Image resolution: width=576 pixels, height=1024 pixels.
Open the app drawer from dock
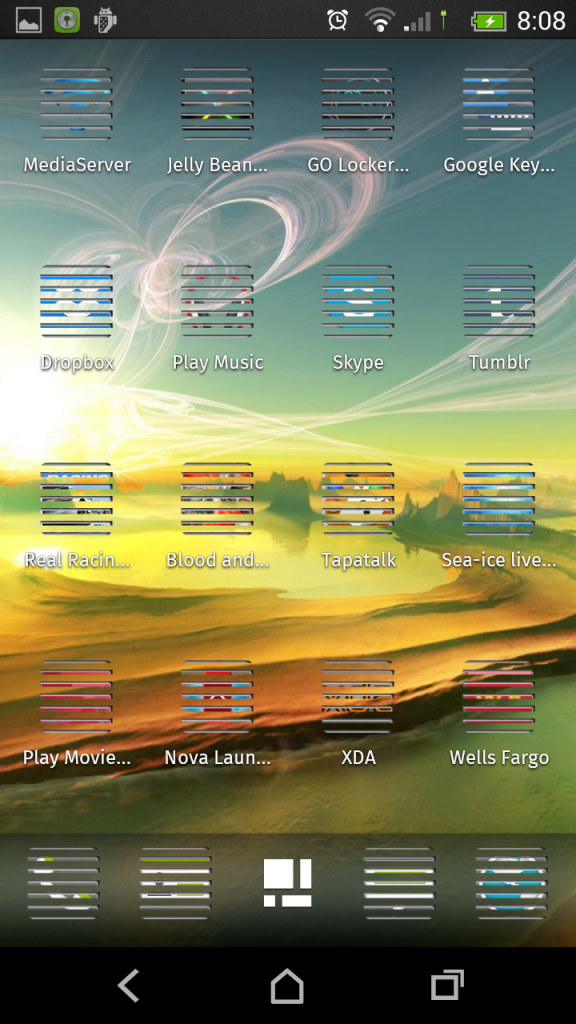[287, 882]
